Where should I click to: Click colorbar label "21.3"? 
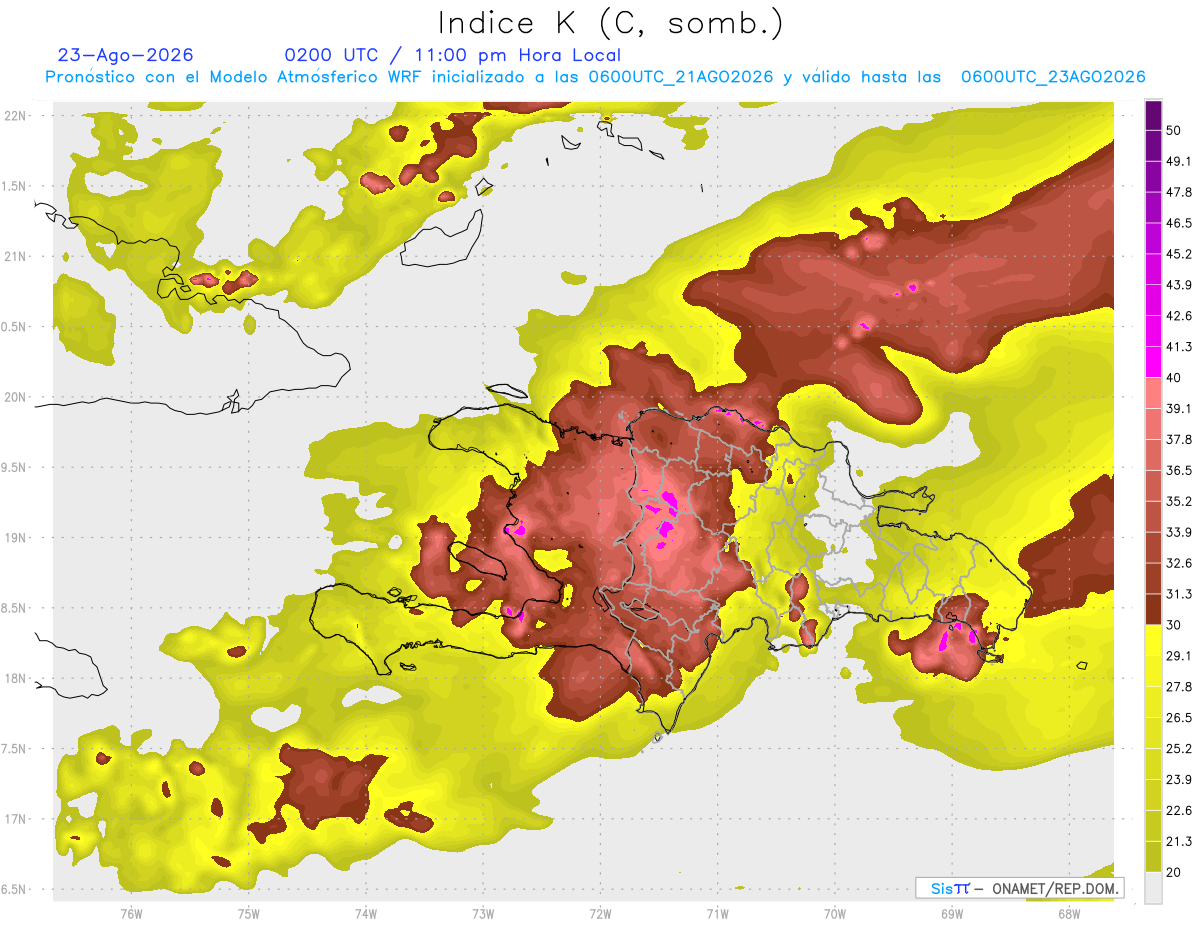(x=1179, y=841)
